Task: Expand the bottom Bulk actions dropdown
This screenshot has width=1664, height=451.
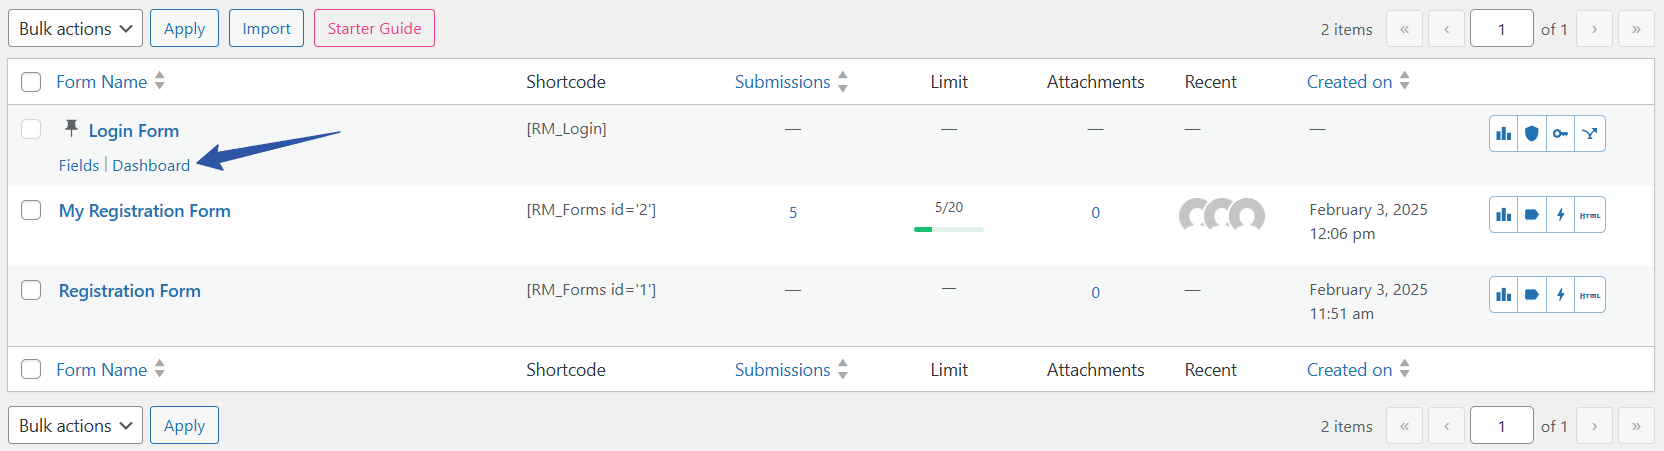Action: [75, 425]
